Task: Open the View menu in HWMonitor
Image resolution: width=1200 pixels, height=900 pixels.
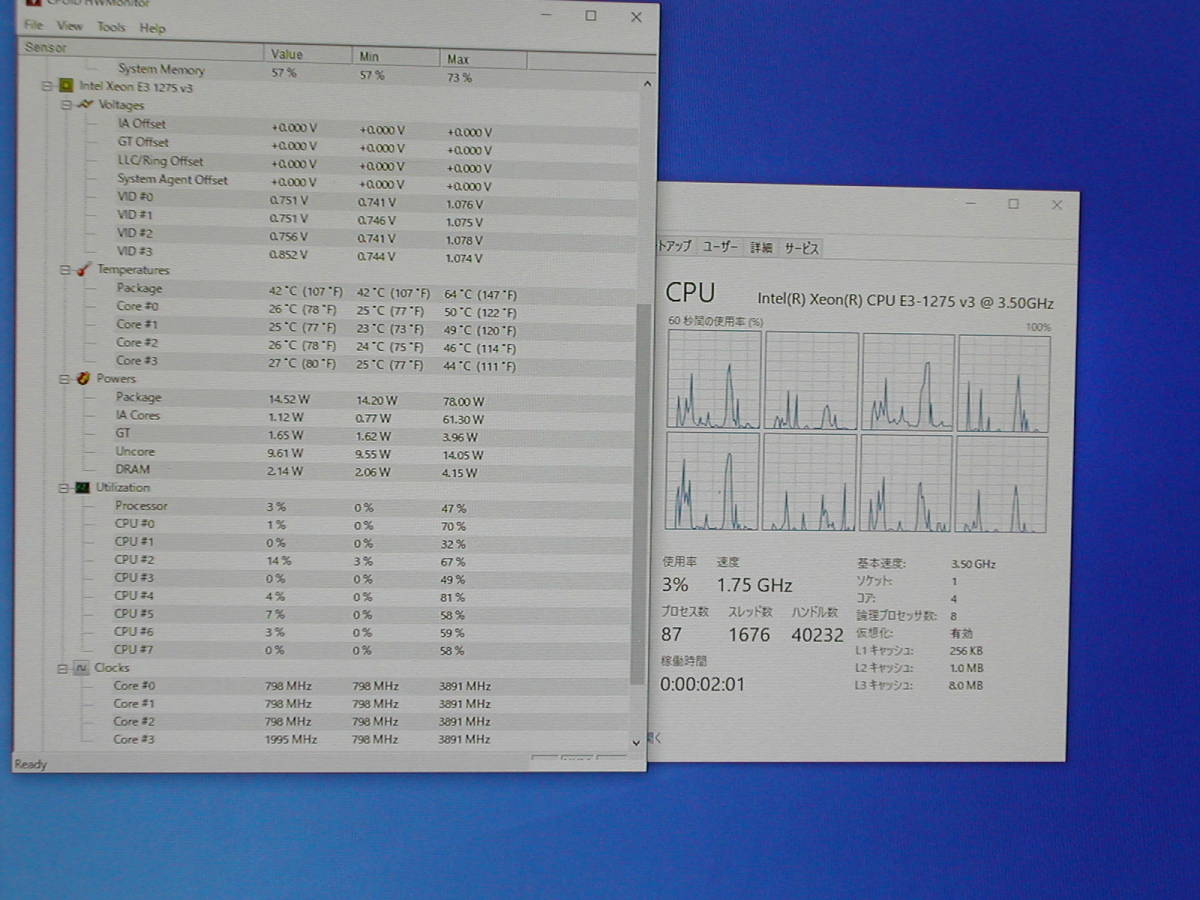Action: click(70, 26)
